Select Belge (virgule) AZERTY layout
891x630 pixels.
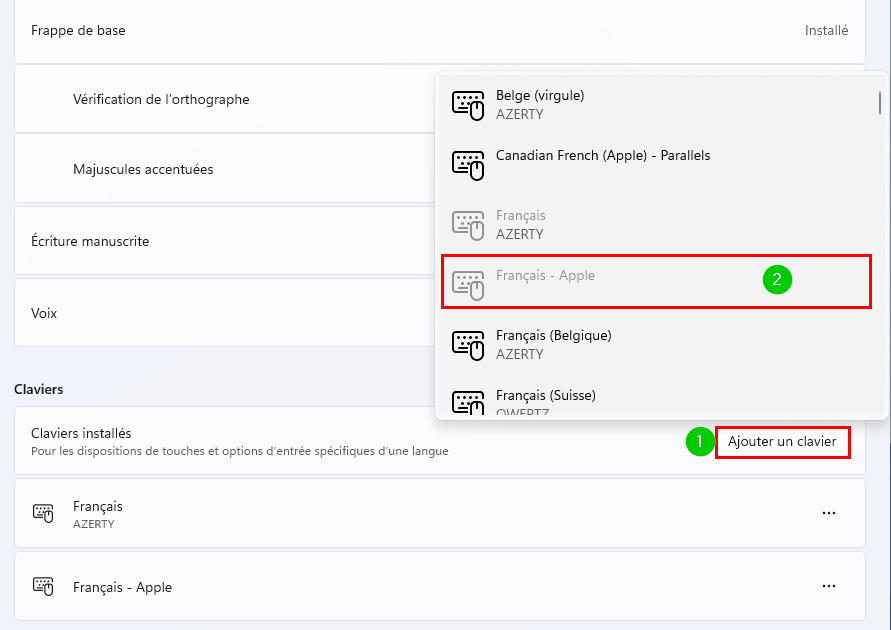[658, 105]
